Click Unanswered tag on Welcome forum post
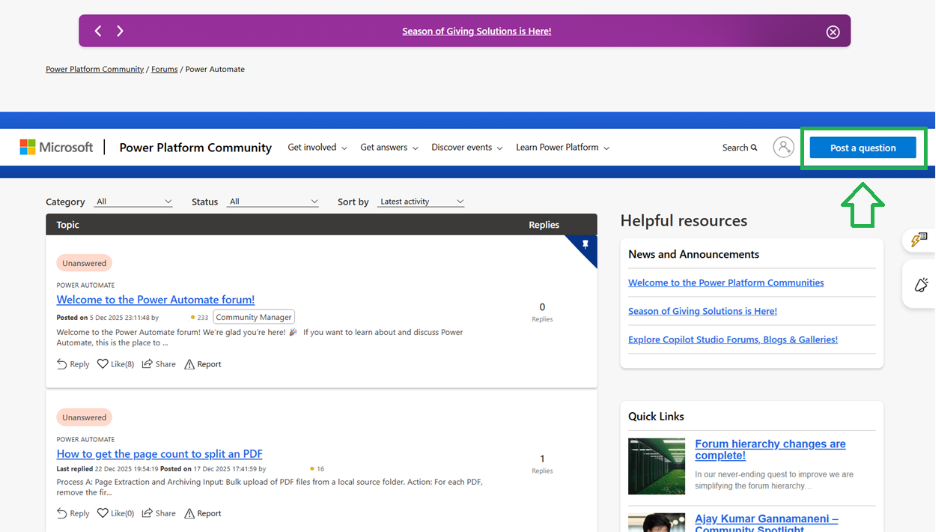This screenshot has height=532, width=936. point(84,263)
